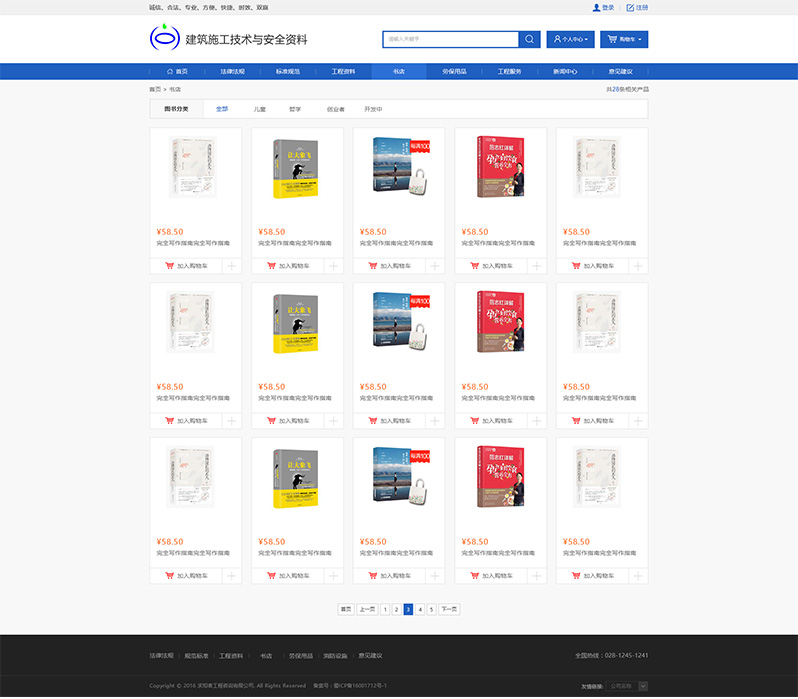Click the 登录 user icon
Screen dimensions: 798x699
[597, 7]
